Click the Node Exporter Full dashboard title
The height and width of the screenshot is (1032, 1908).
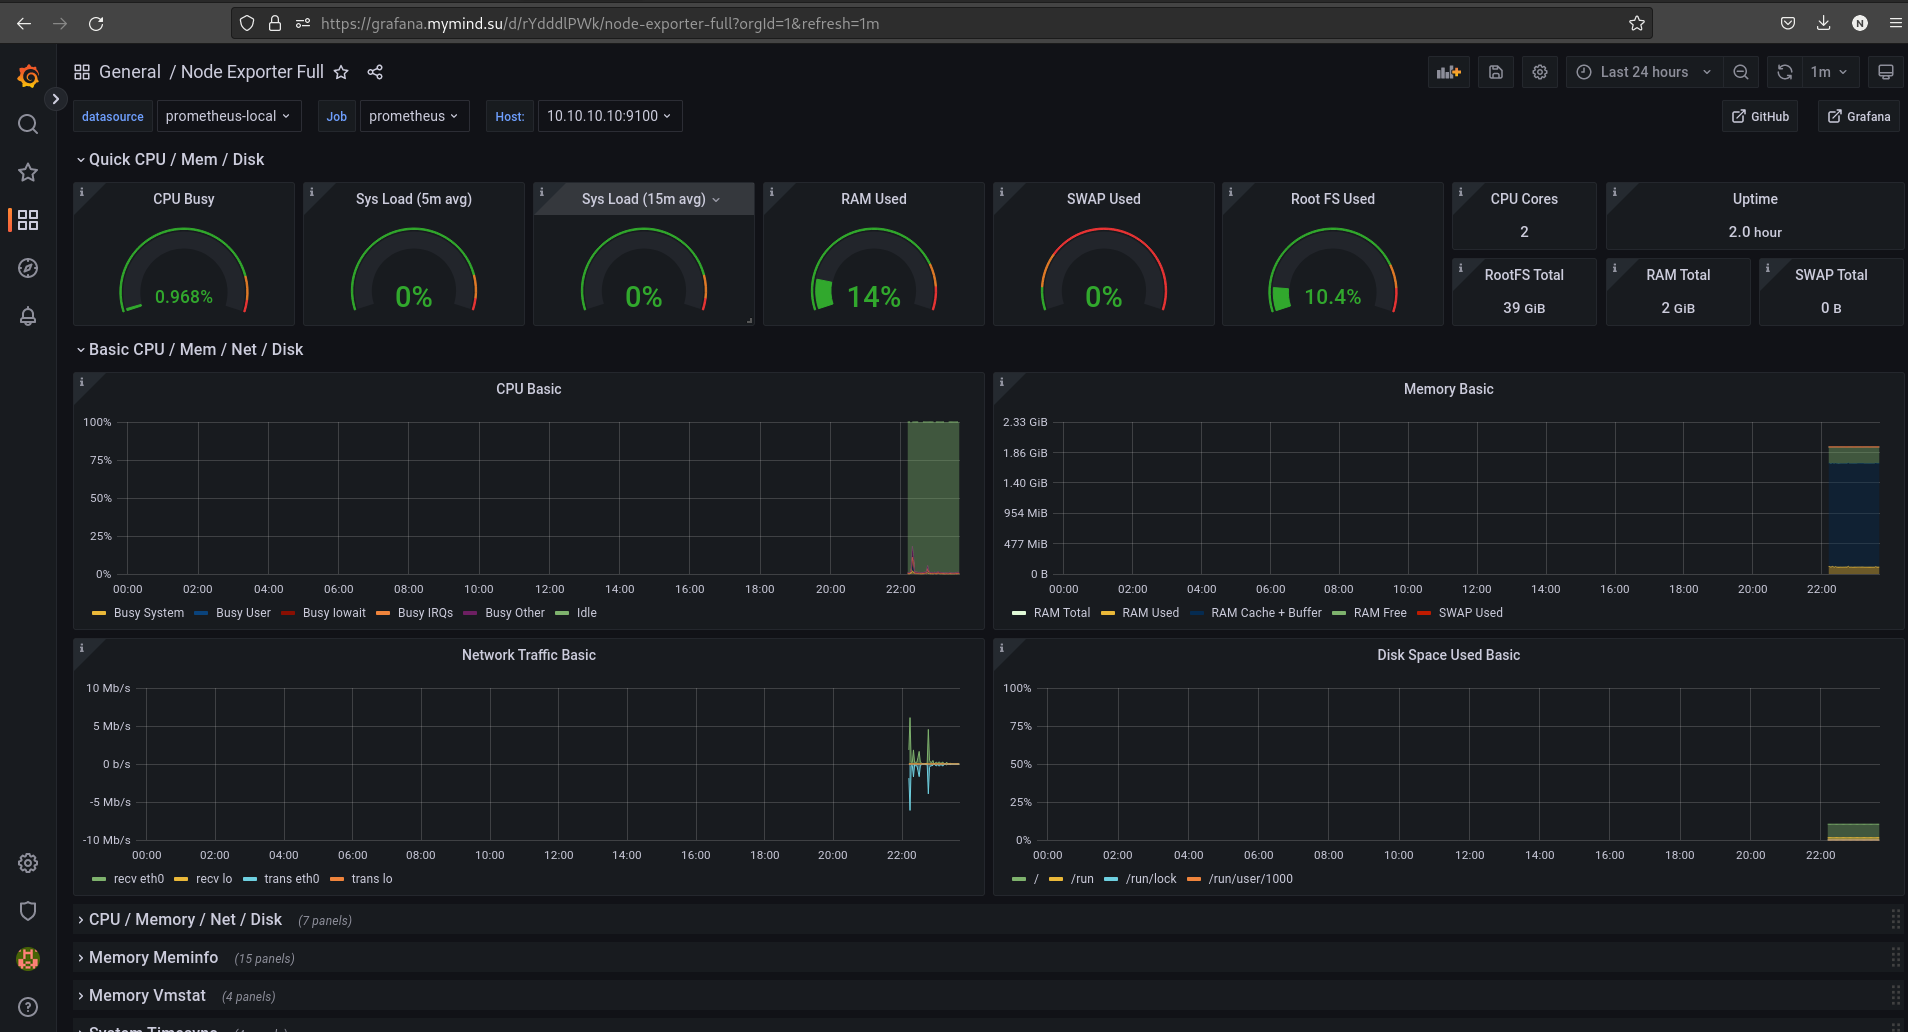tap(252, 72)
